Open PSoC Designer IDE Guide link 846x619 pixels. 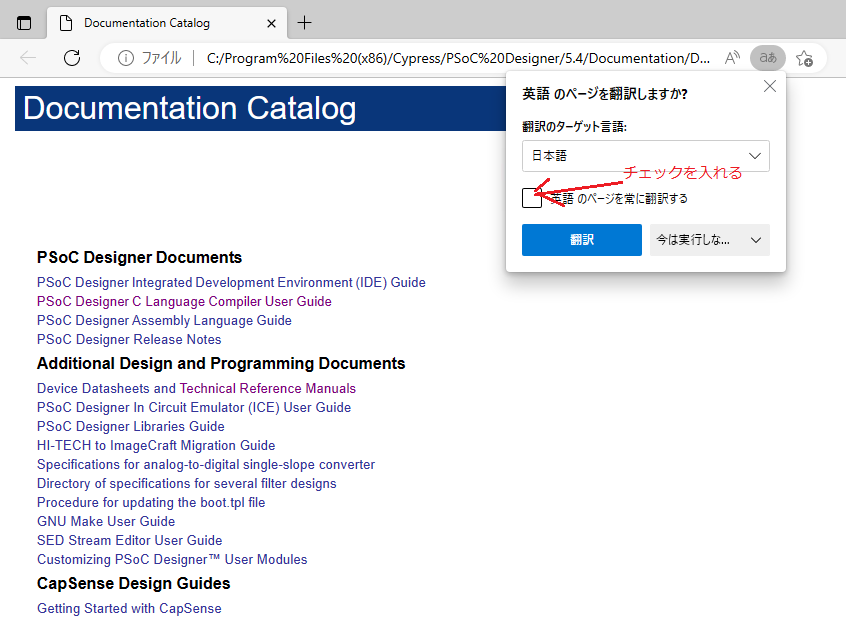tap(231, 282)
